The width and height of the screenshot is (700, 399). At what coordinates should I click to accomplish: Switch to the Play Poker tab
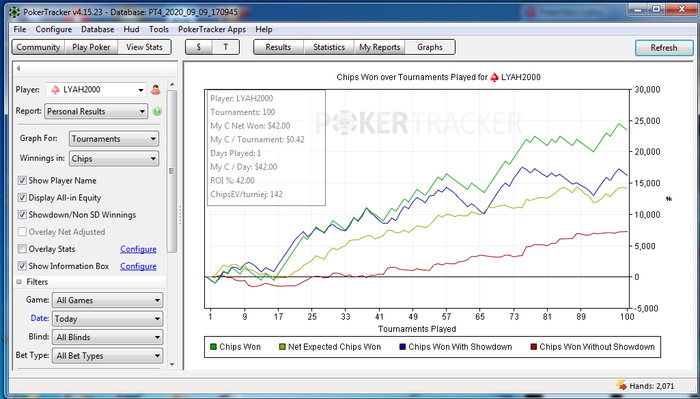pos(91,47)
